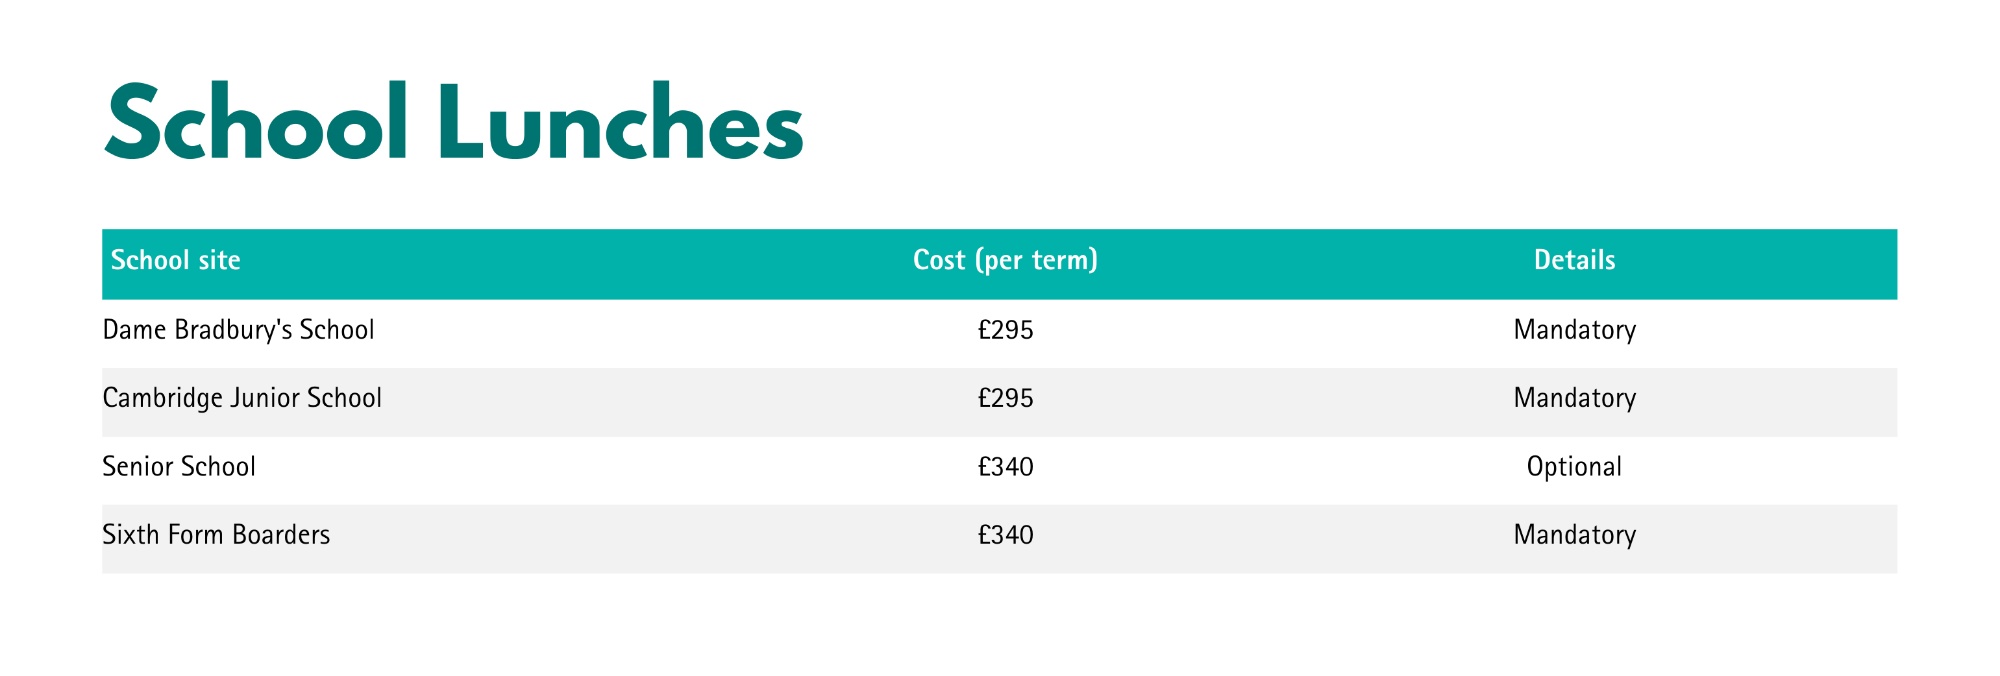The height and width of the screenshot is (676, 2000).
Task: Click the word "Cambridge" in the table
Action: (x=162, y=398)
